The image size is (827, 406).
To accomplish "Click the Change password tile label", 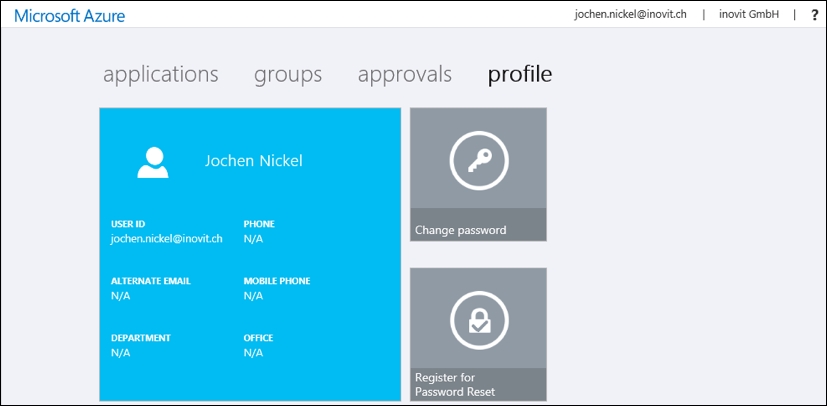I will (x=460, y=230).
